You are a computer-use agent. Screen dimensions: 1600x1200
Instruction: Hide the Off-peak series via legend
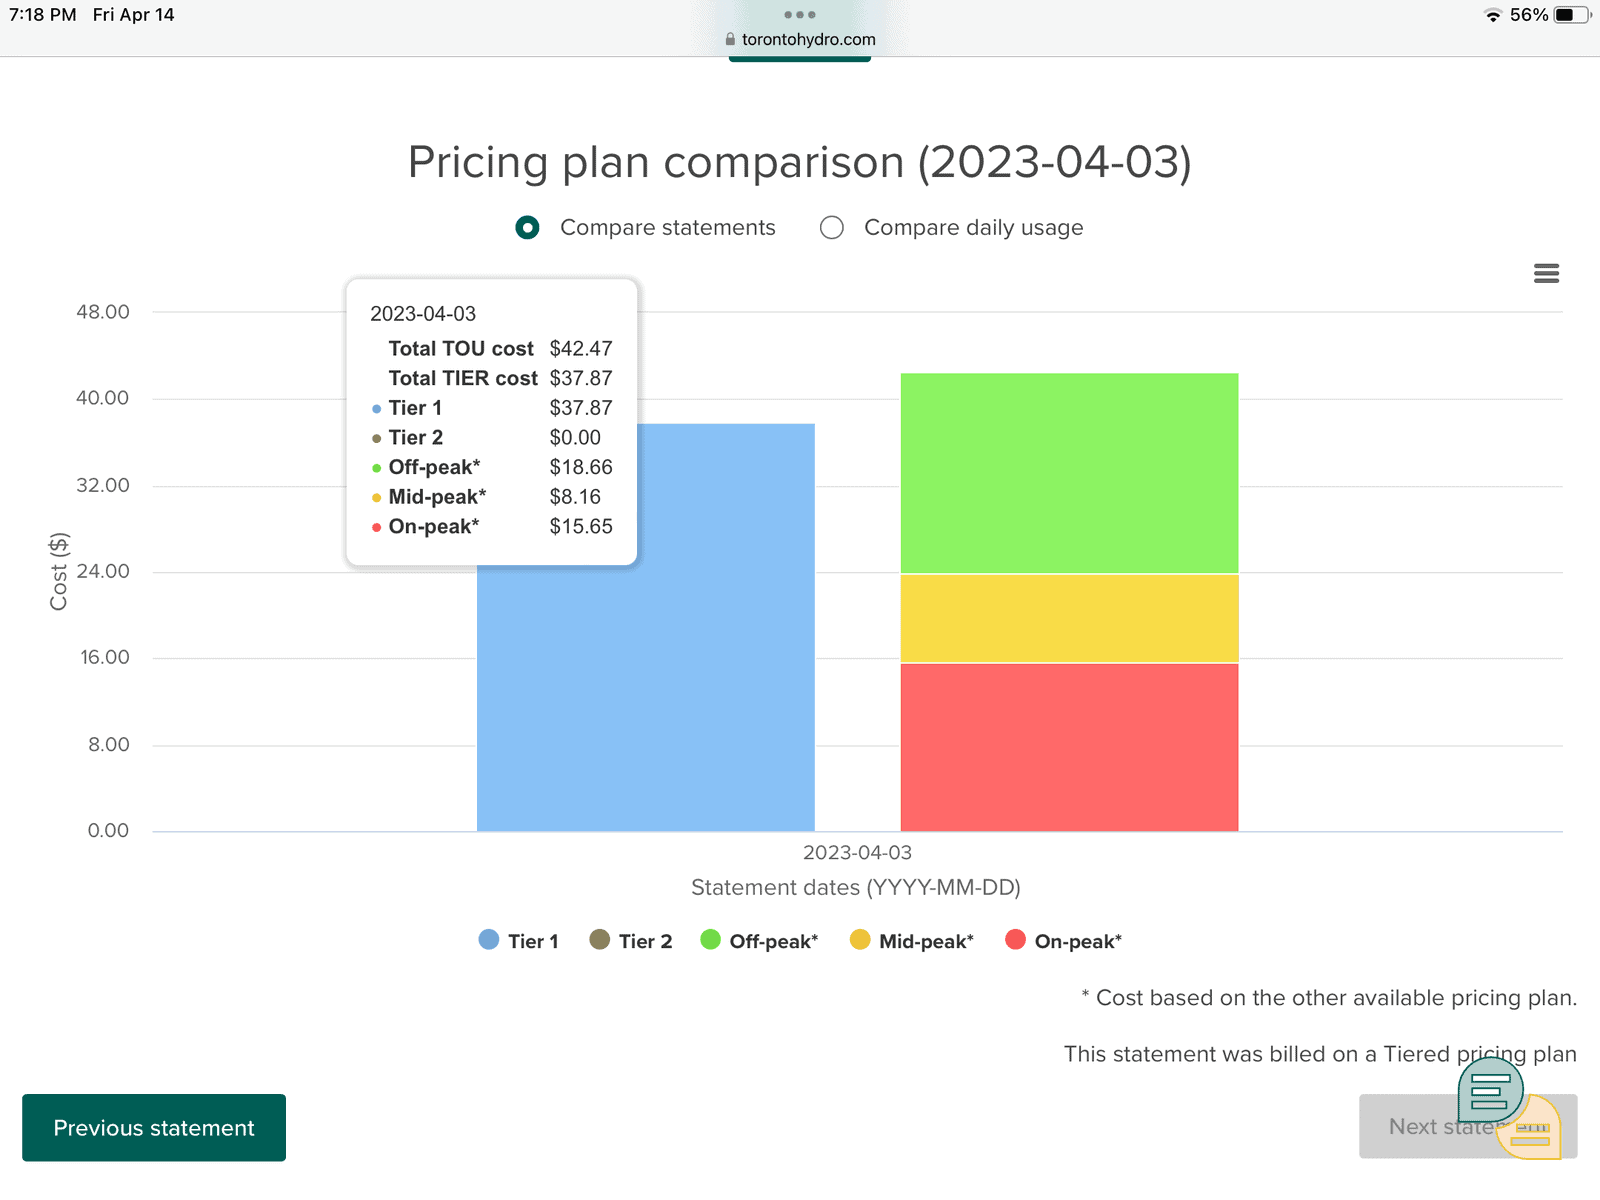coord(711,940)
